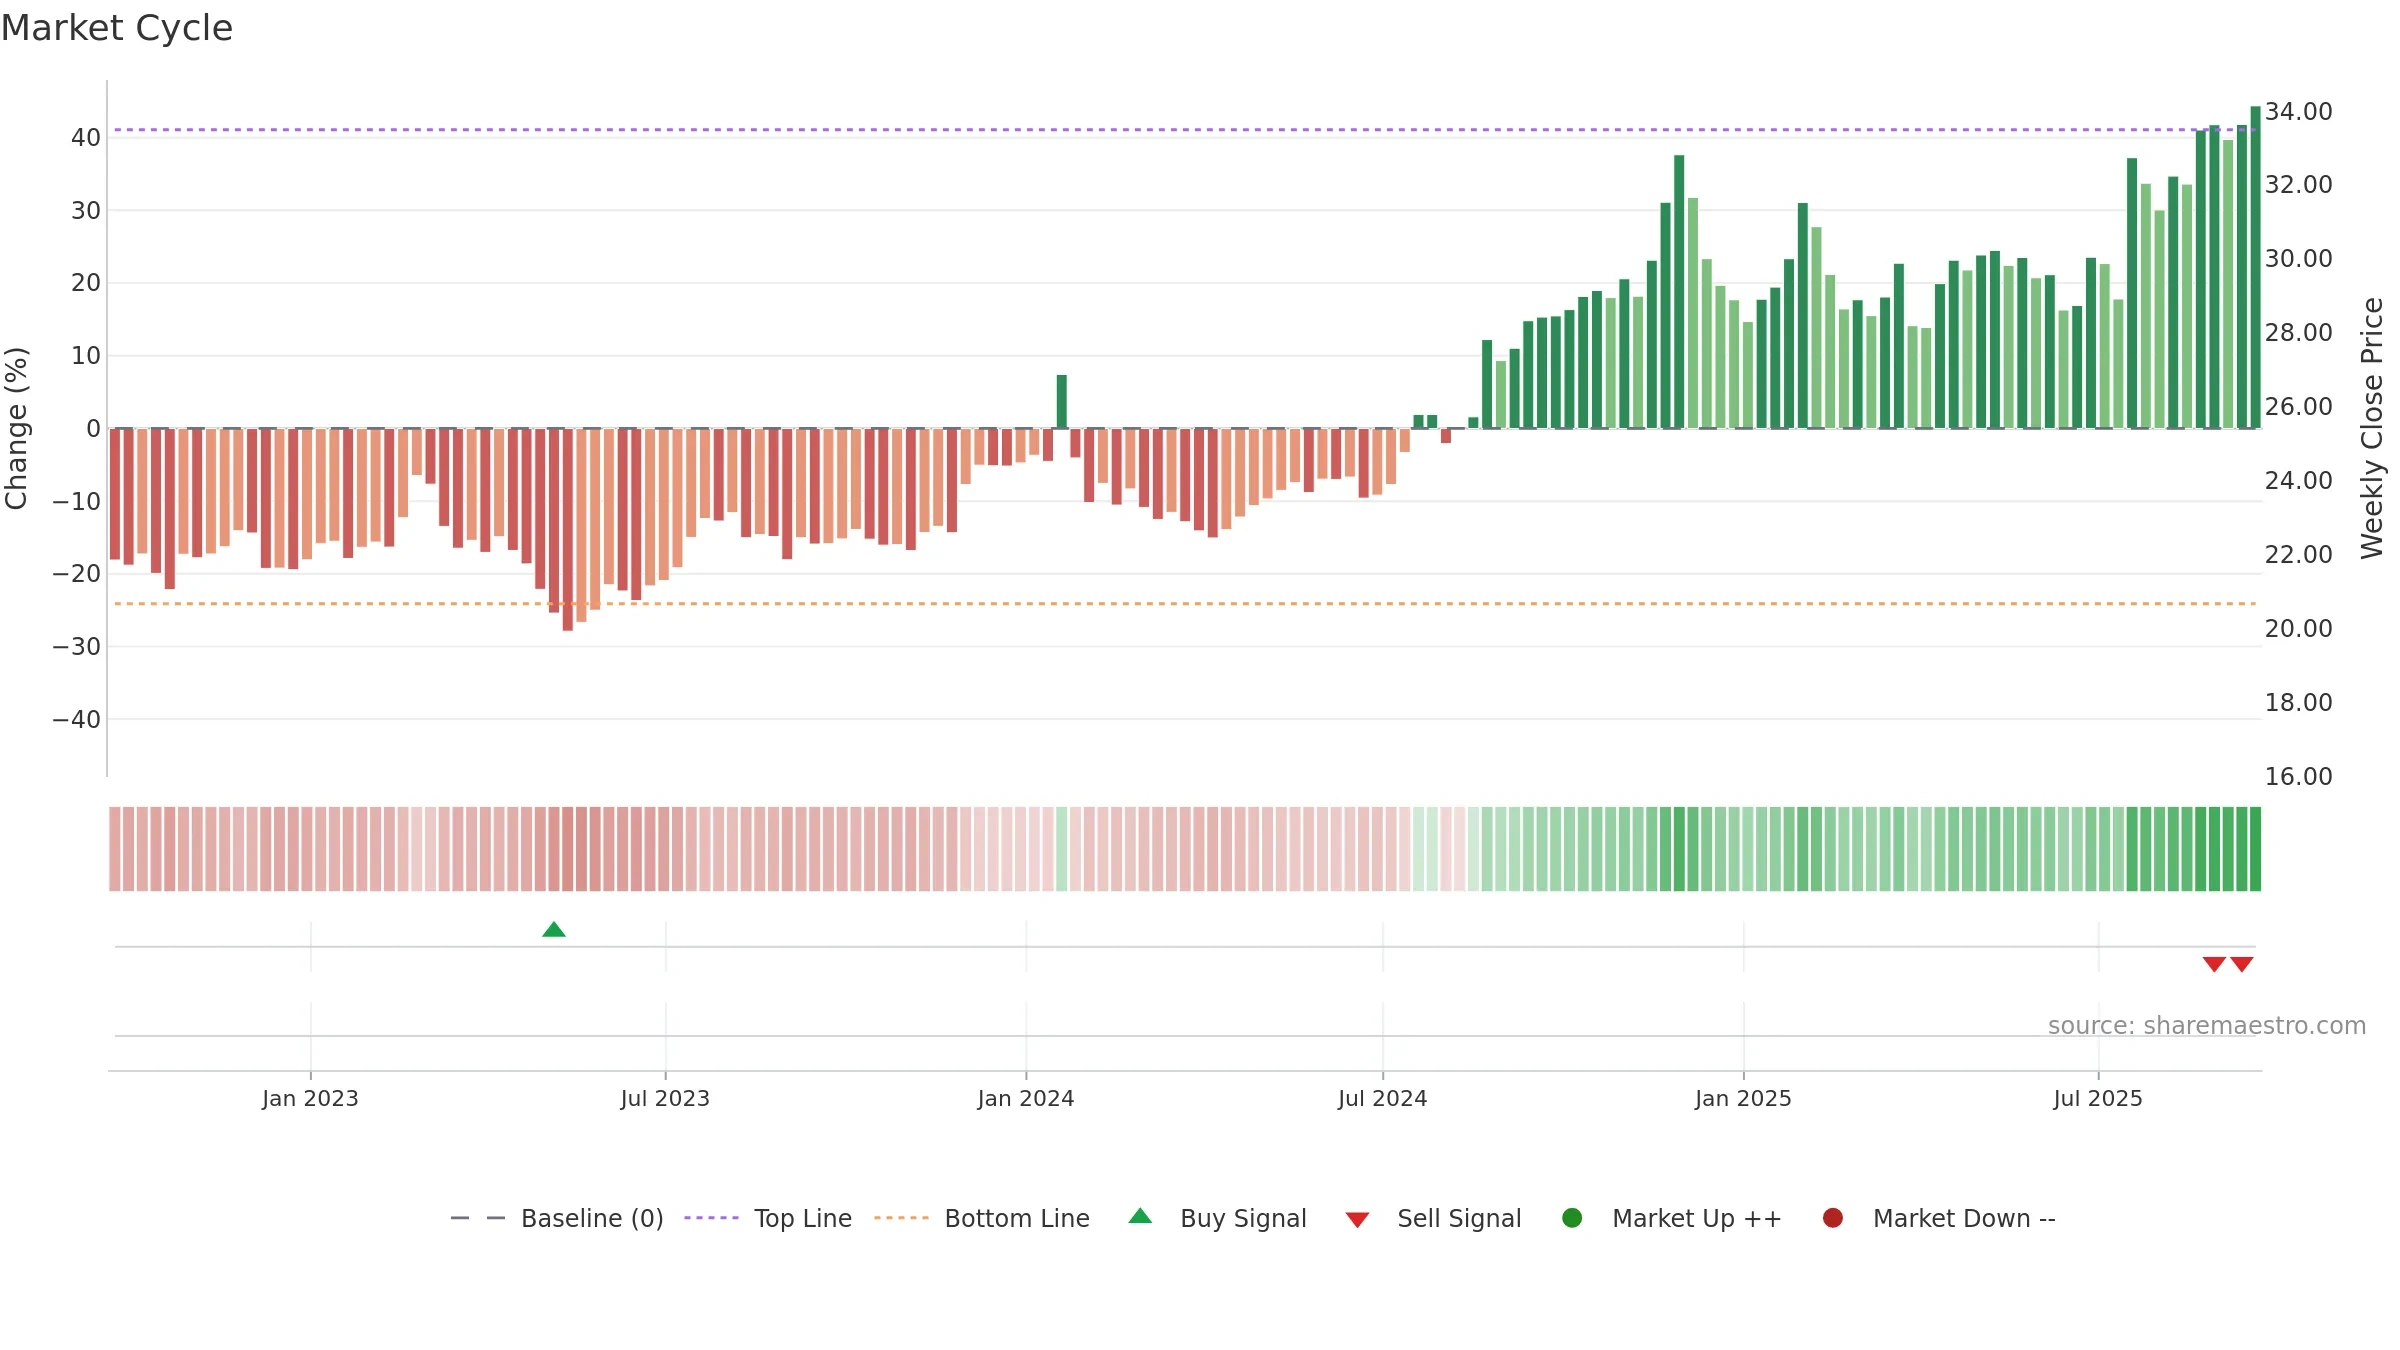Toggle the Market Up ++ legend entry
This screenshot has width=2400, height=1350.
tap(1671, 1218)
